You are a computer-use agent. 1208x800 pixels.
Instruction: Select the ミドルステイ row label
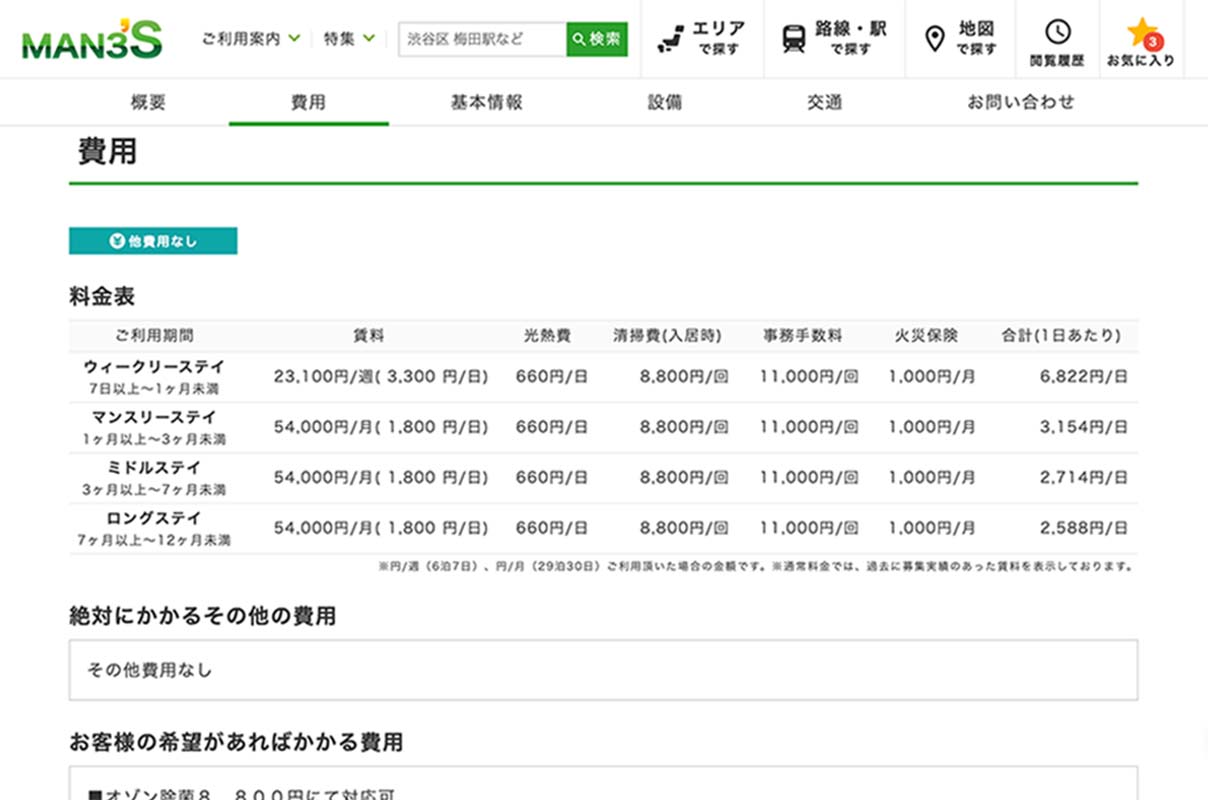[154, 468]
